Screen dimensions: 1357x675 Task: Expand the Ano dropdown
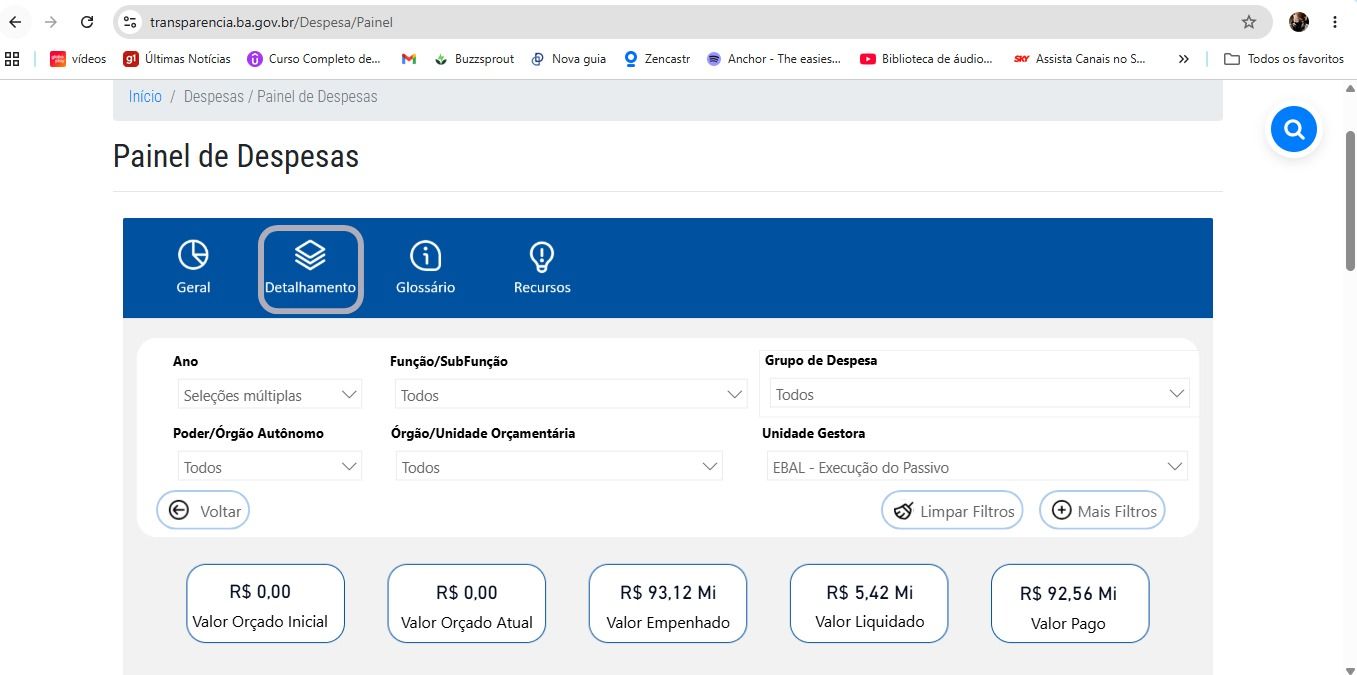[270, 395]
